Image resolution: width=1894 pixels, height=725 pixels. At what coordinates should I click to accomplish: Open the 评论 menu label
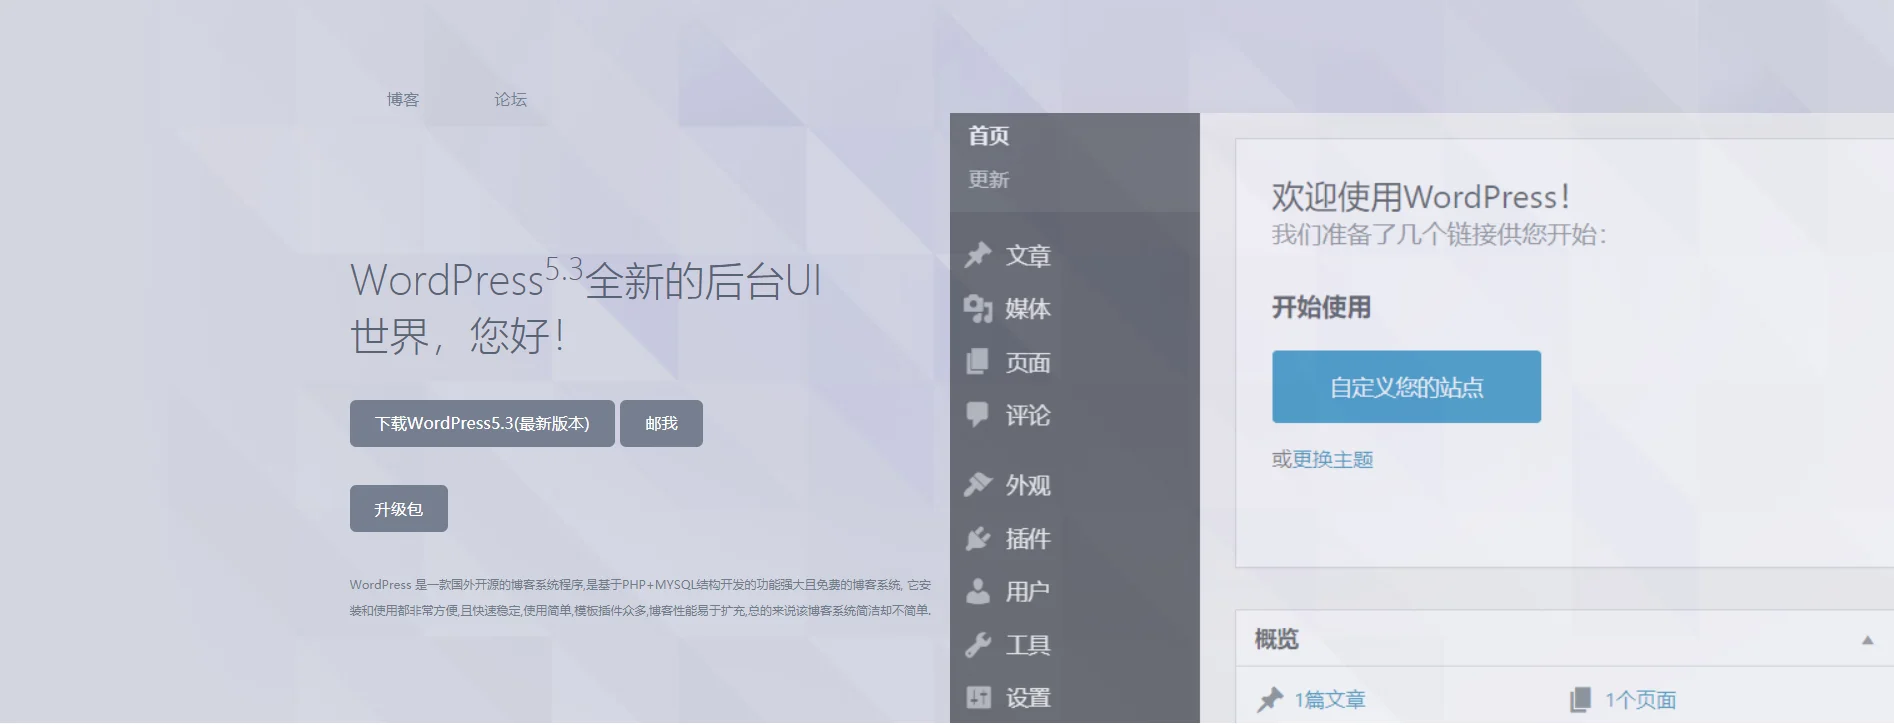pyautogui.click(x=1028, y=416)
